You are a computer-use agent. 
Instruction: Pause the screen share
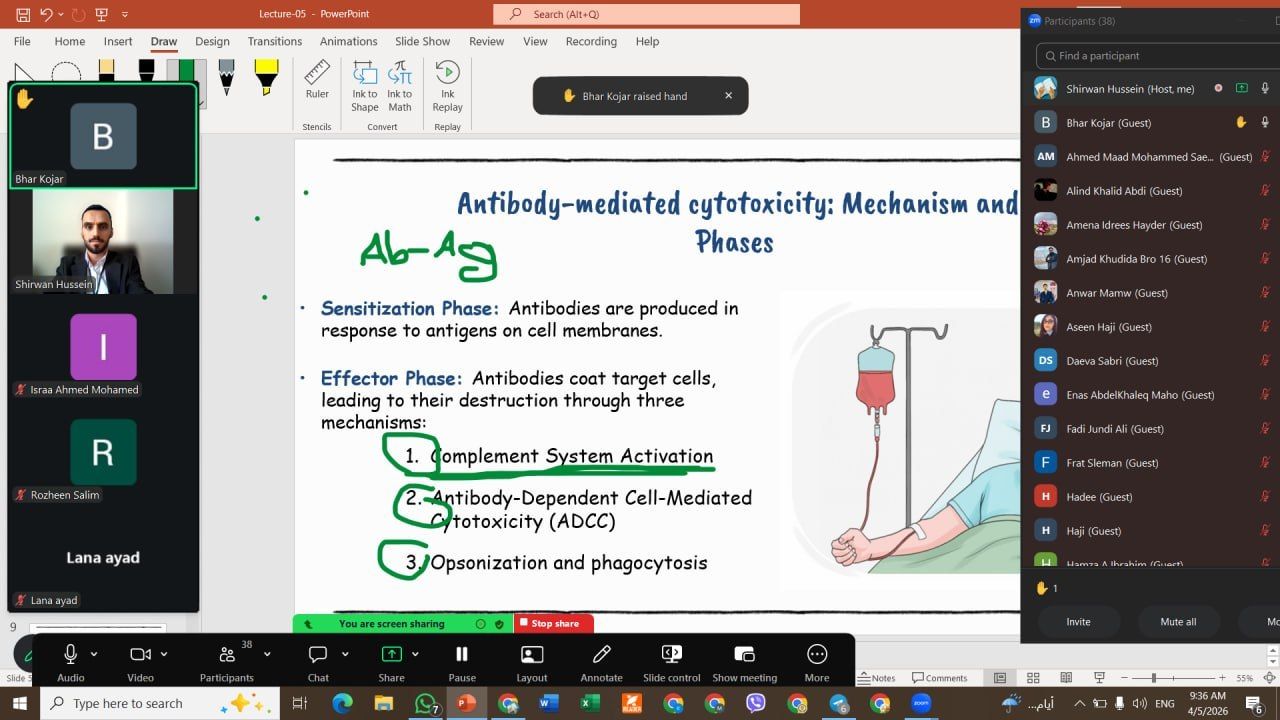click(462, 661)
